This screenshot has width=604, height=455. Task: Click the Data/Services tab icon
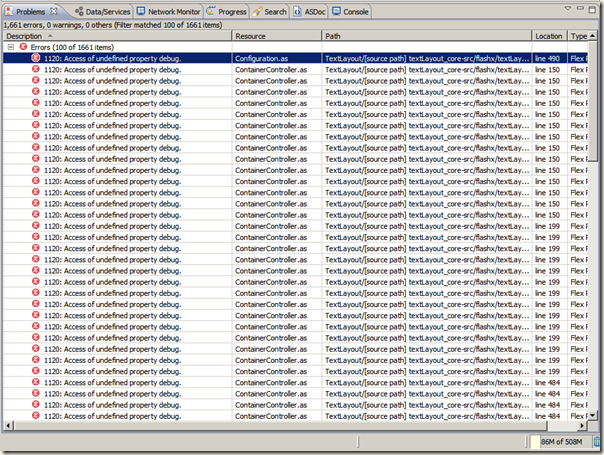tap(79, 12)
